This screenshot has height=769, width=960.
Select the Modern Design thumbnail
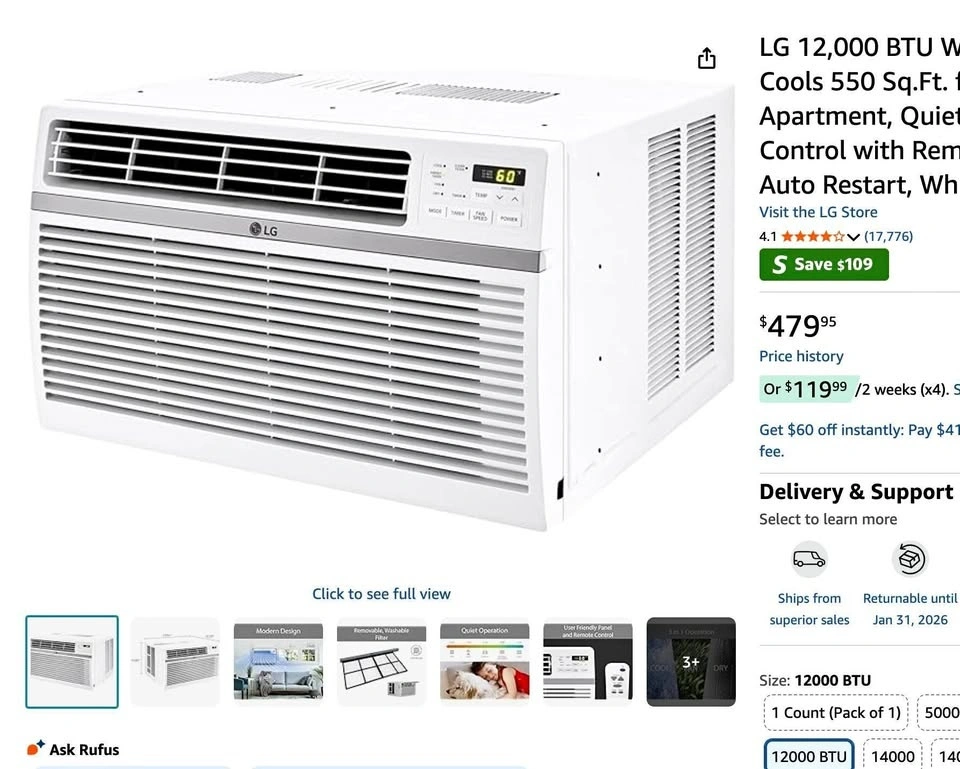[278, 662]
